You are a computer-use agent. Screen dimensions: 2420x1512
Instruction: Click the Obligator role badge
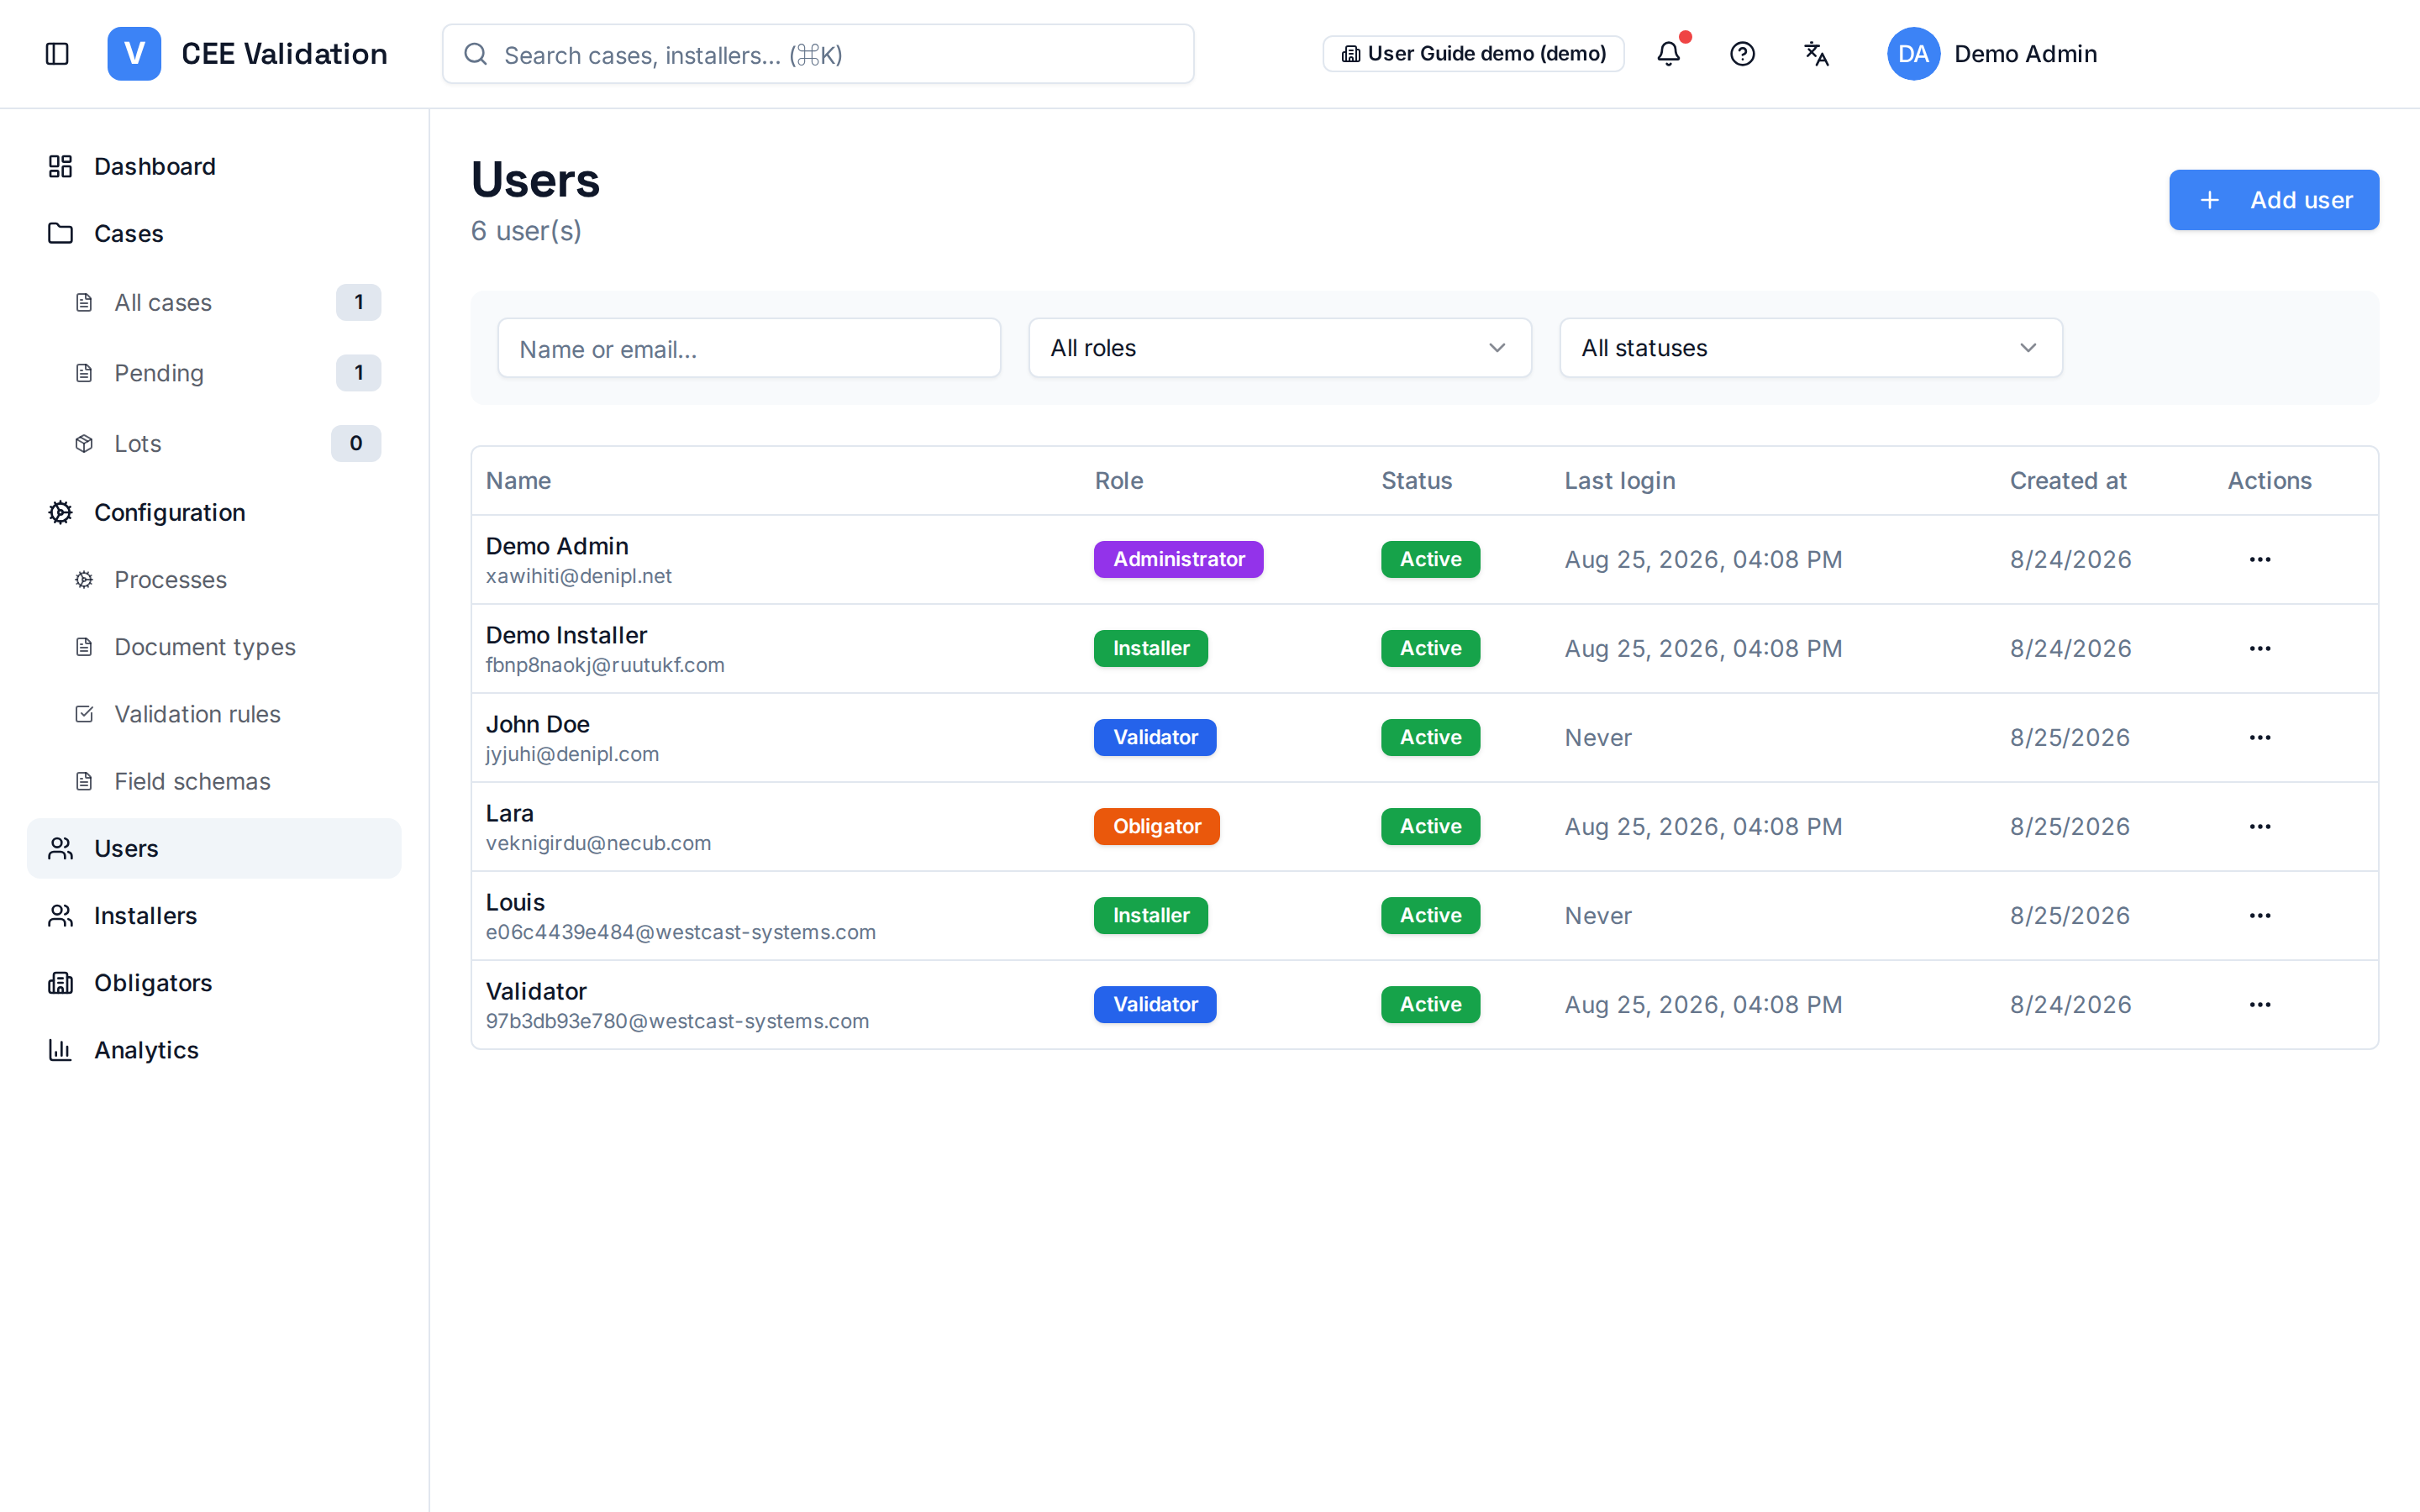tap(1156, 826)
